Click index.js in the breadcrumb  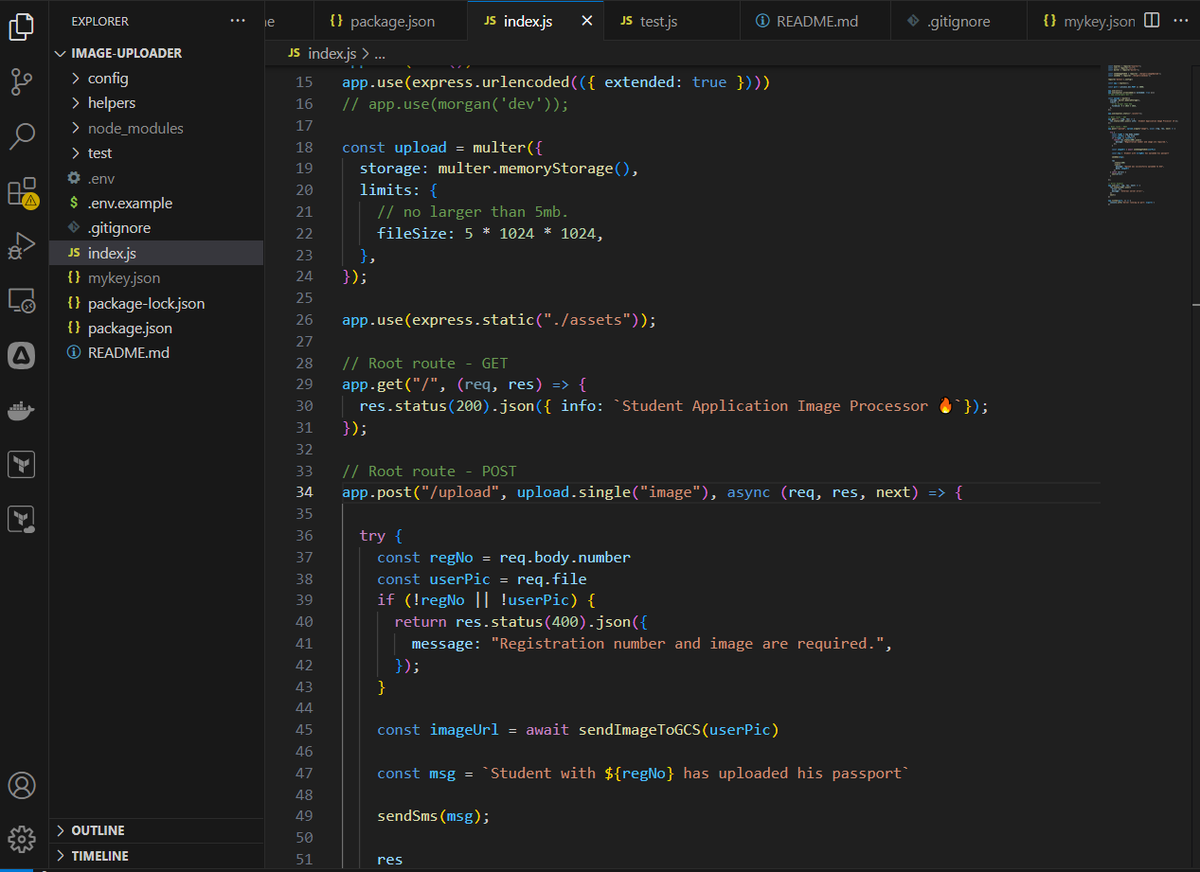[x=332, y=53]
